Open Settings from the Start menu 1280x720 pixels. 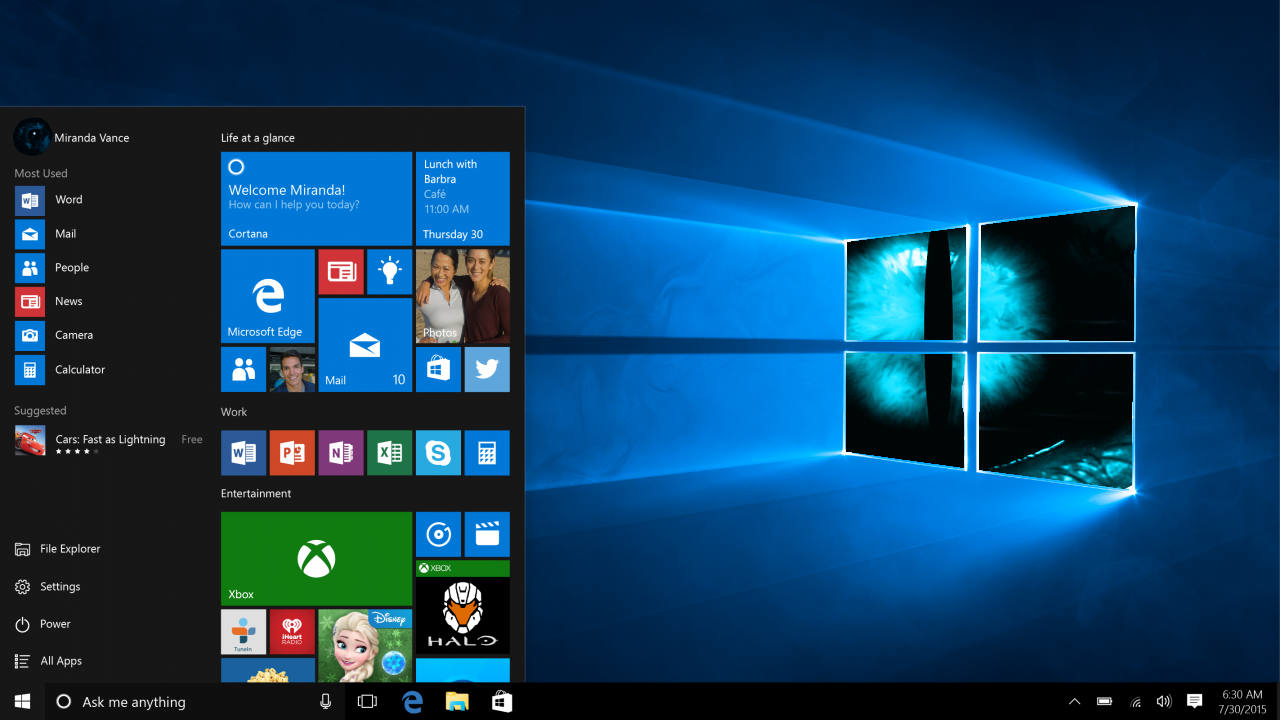coord(60,586)
